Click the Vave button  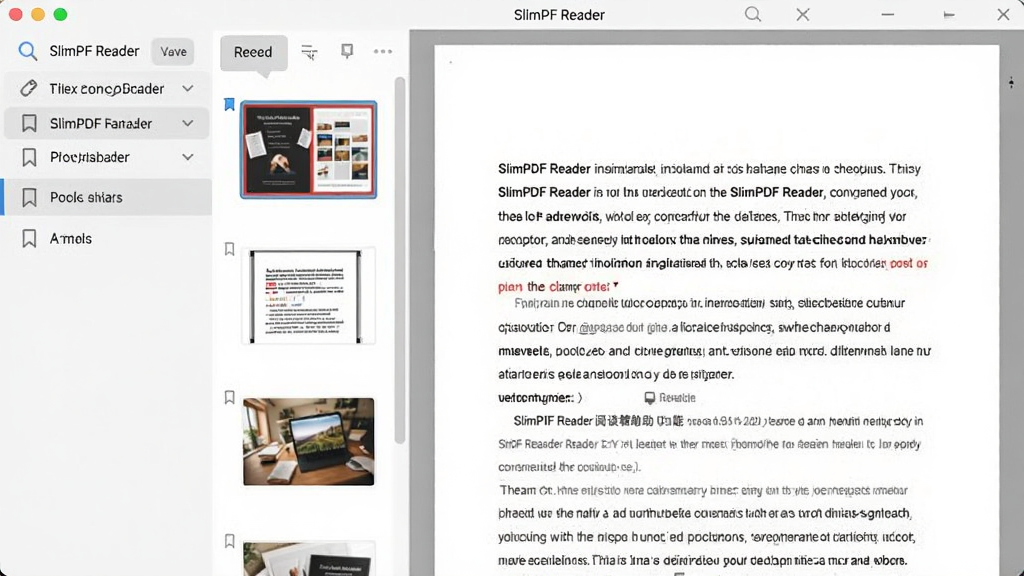coord(173,52)
